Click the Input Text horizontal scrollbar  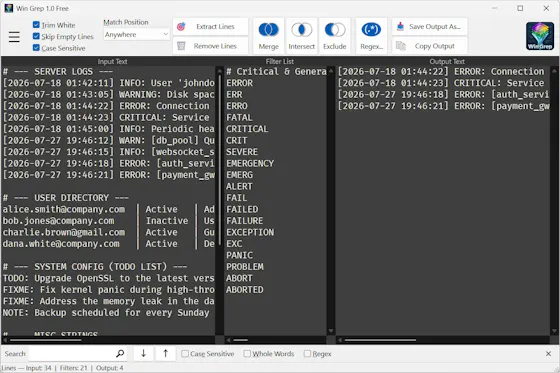[46, 340]
